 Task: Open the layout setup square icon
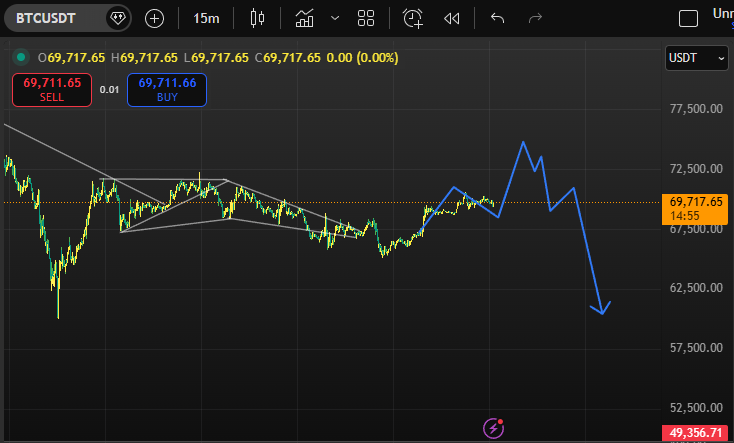point(688,19)
